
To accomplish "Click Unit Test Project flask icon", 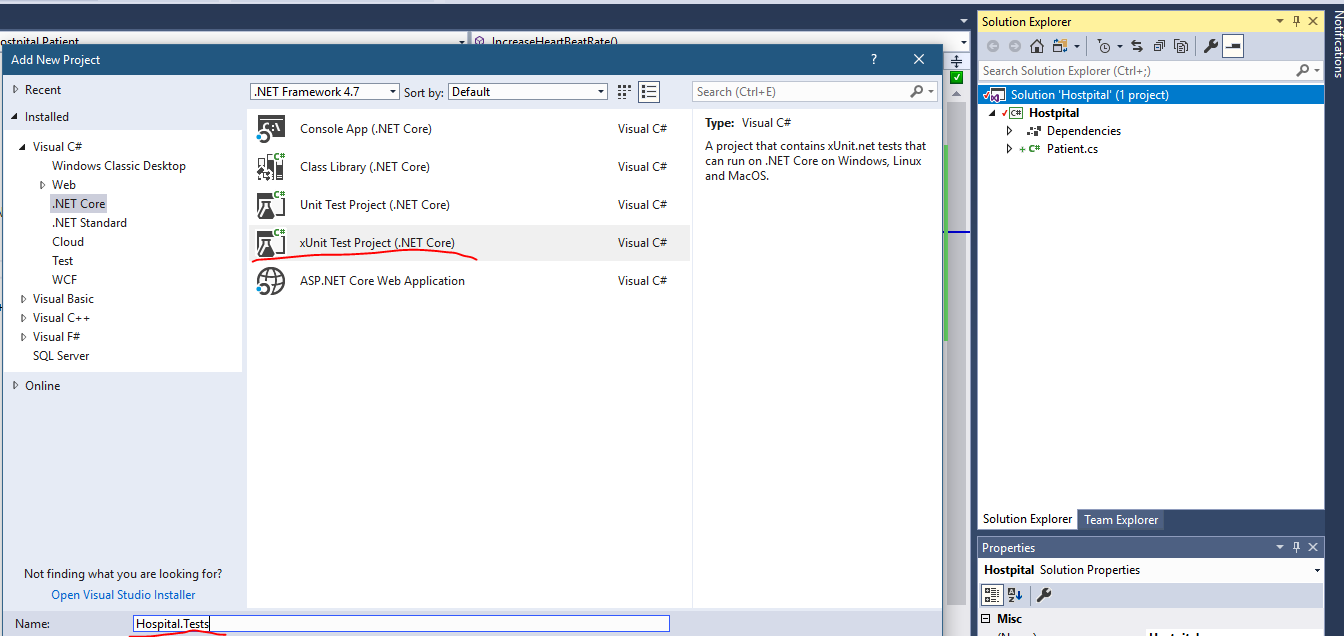I will click(x=271, y=205).
